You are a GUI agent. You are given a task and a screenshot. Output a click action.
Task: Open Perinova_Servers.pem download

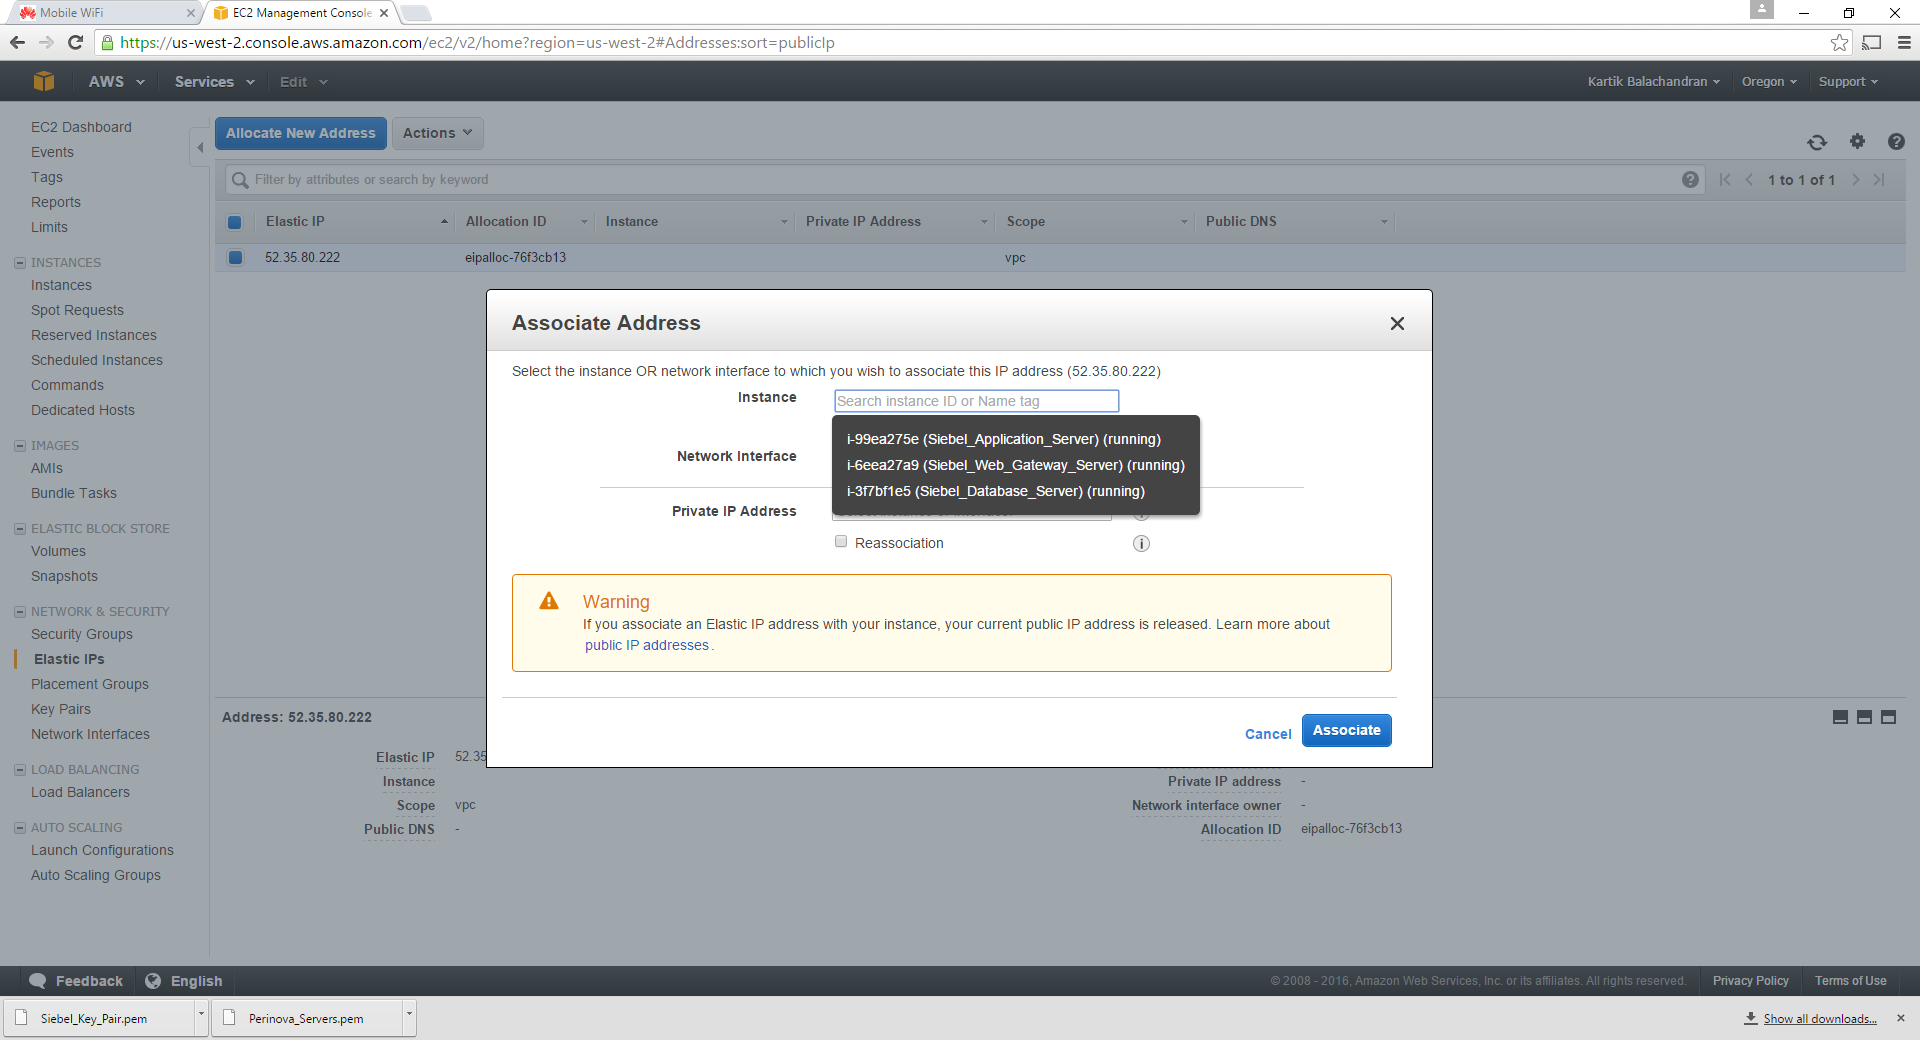(x=306, y=1018)
